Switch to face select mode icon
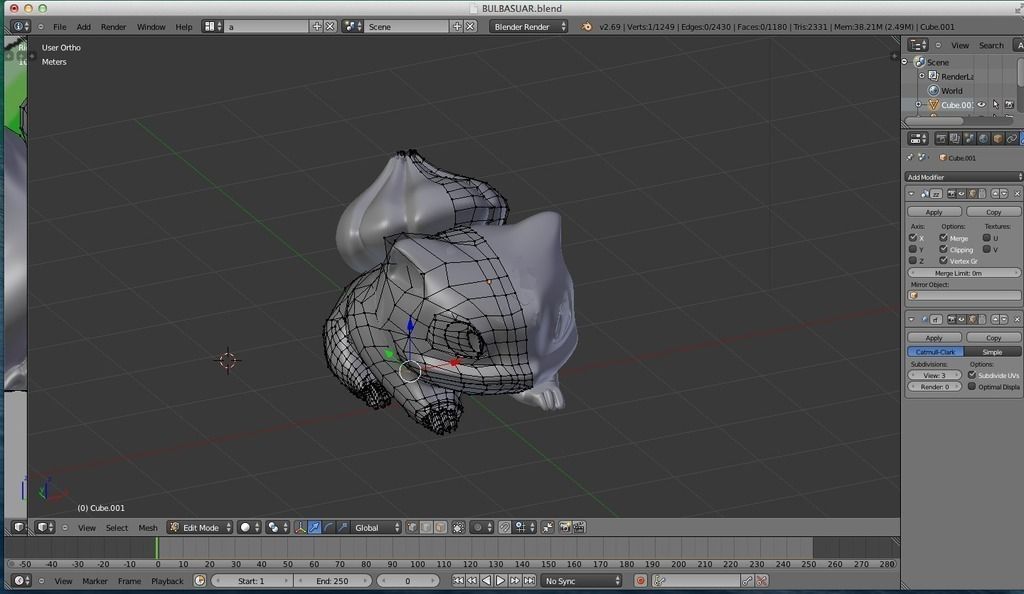Viewport: 1024px width, 594px height. pyautogui.click(x=441, y=527)
